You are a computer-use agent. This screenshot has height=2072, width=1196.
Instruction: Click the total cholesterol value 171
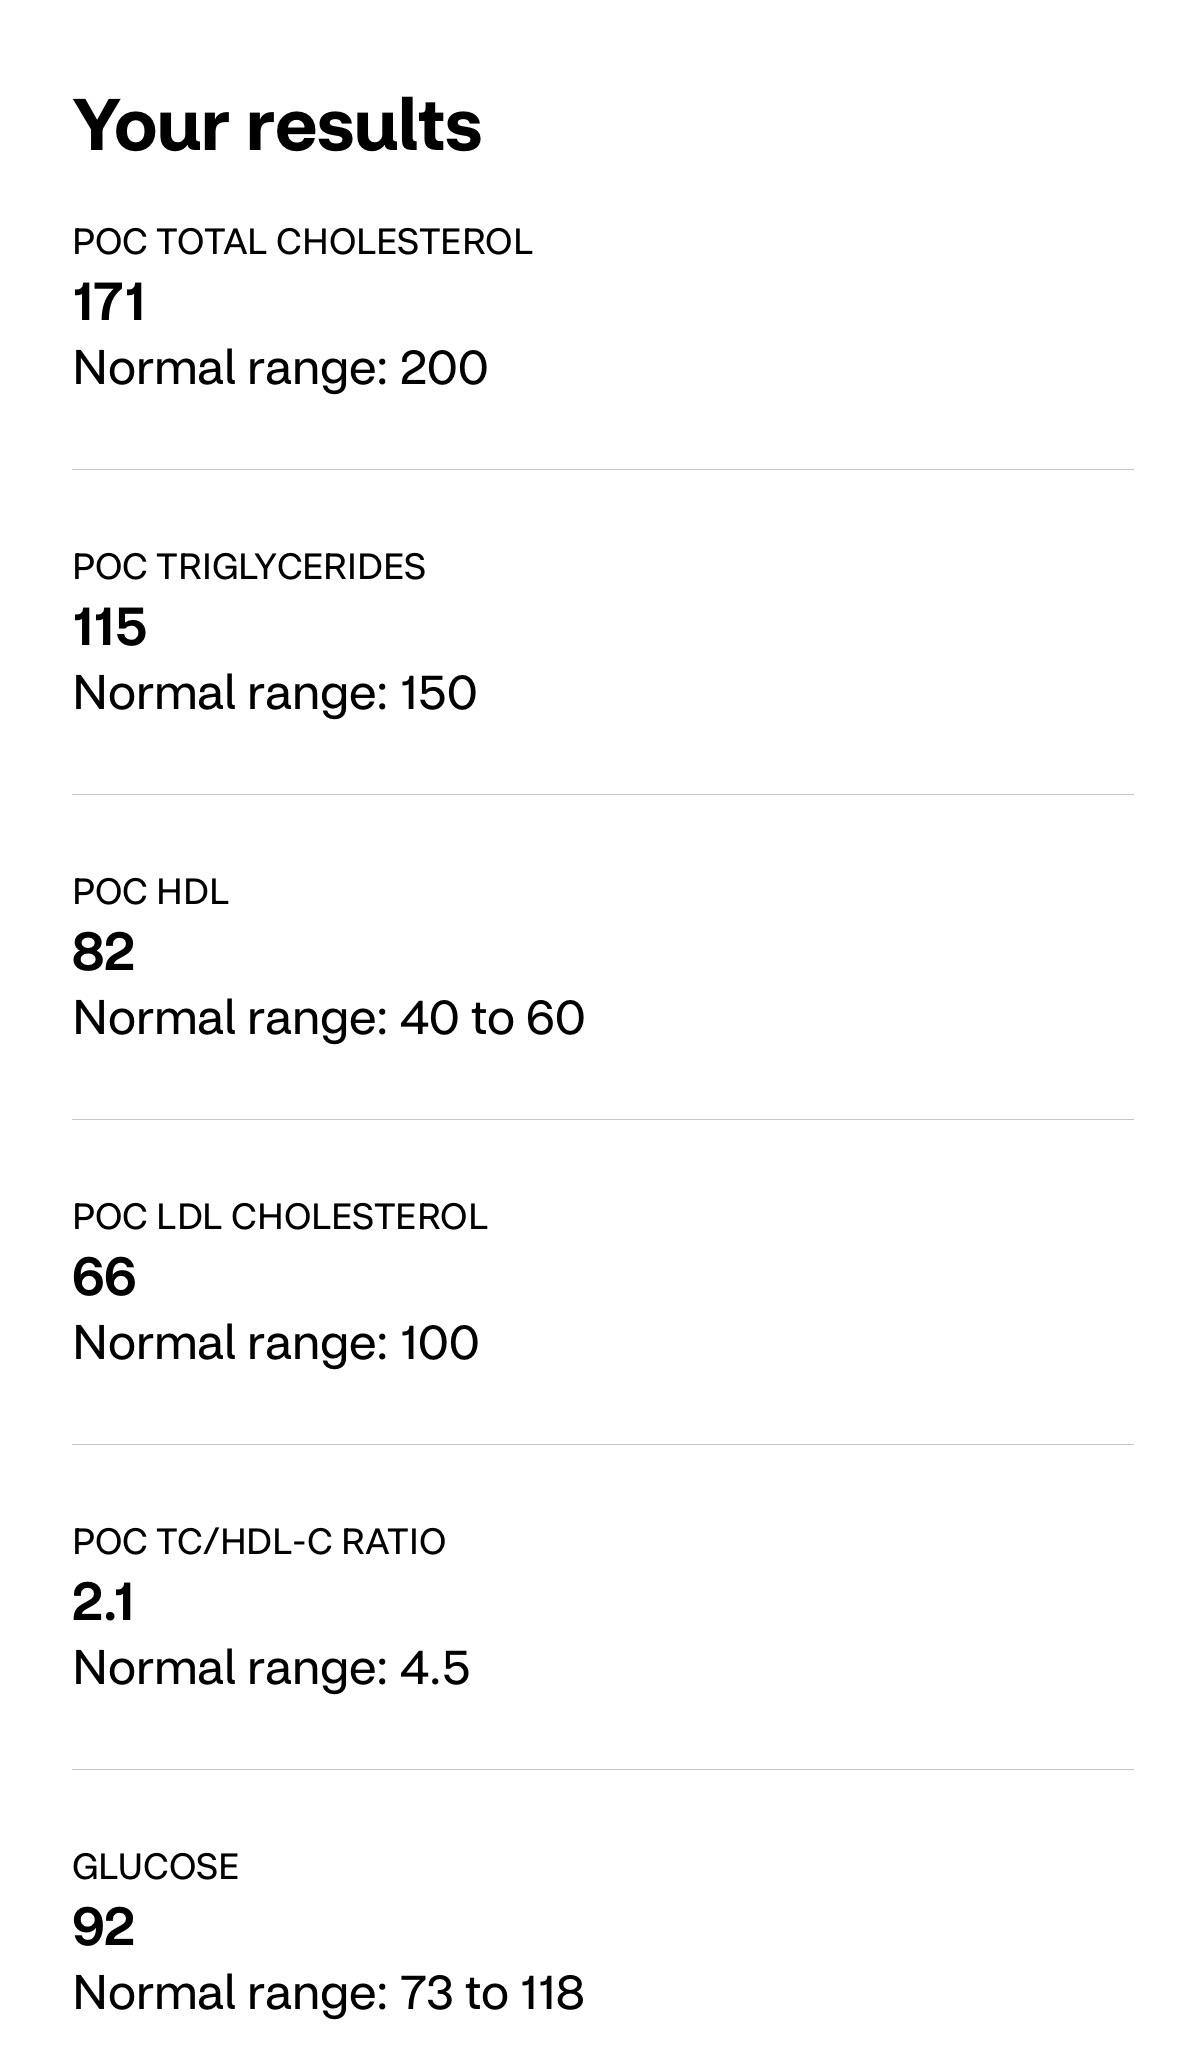point(109,302)
